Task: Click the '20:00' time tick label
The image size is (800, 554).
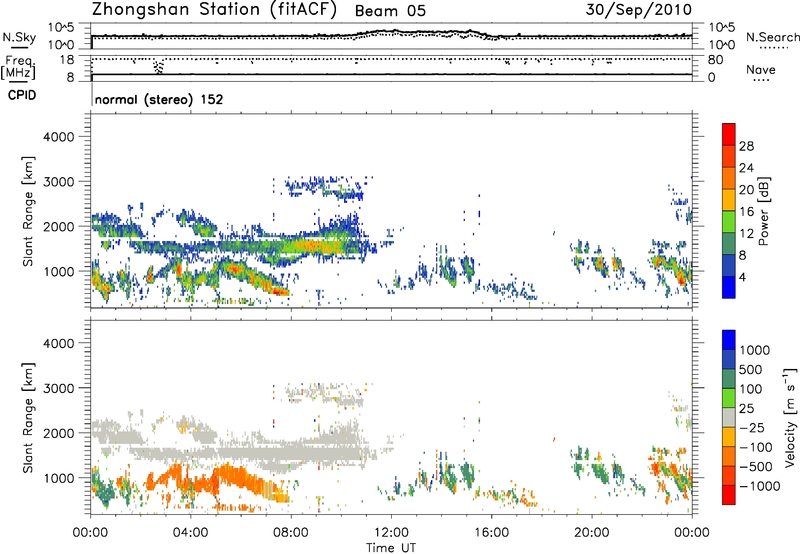Action: [x=591, y=533]
